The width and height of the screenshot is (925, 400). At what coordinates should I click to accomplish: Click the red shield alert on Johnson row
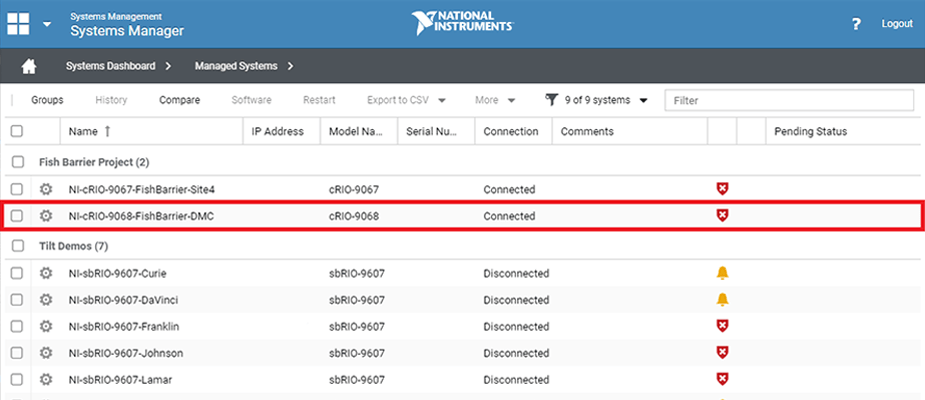click(722, 352)
